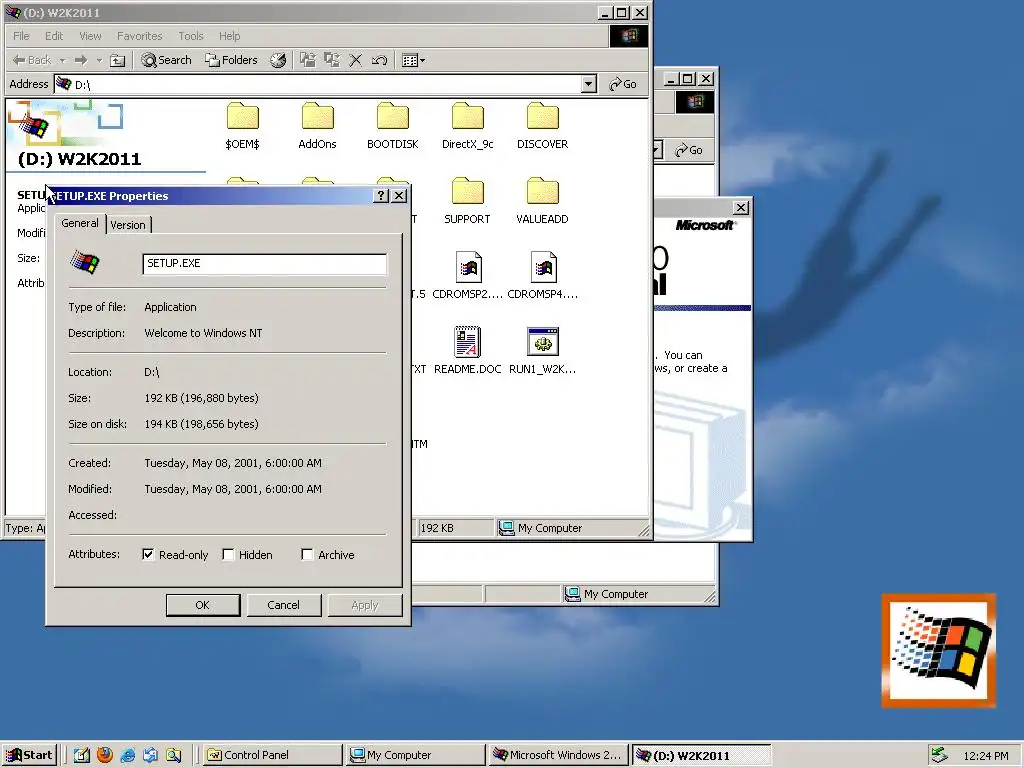Select the README.DOC document icon
1024x768 pixels.
tap(468, 342)
